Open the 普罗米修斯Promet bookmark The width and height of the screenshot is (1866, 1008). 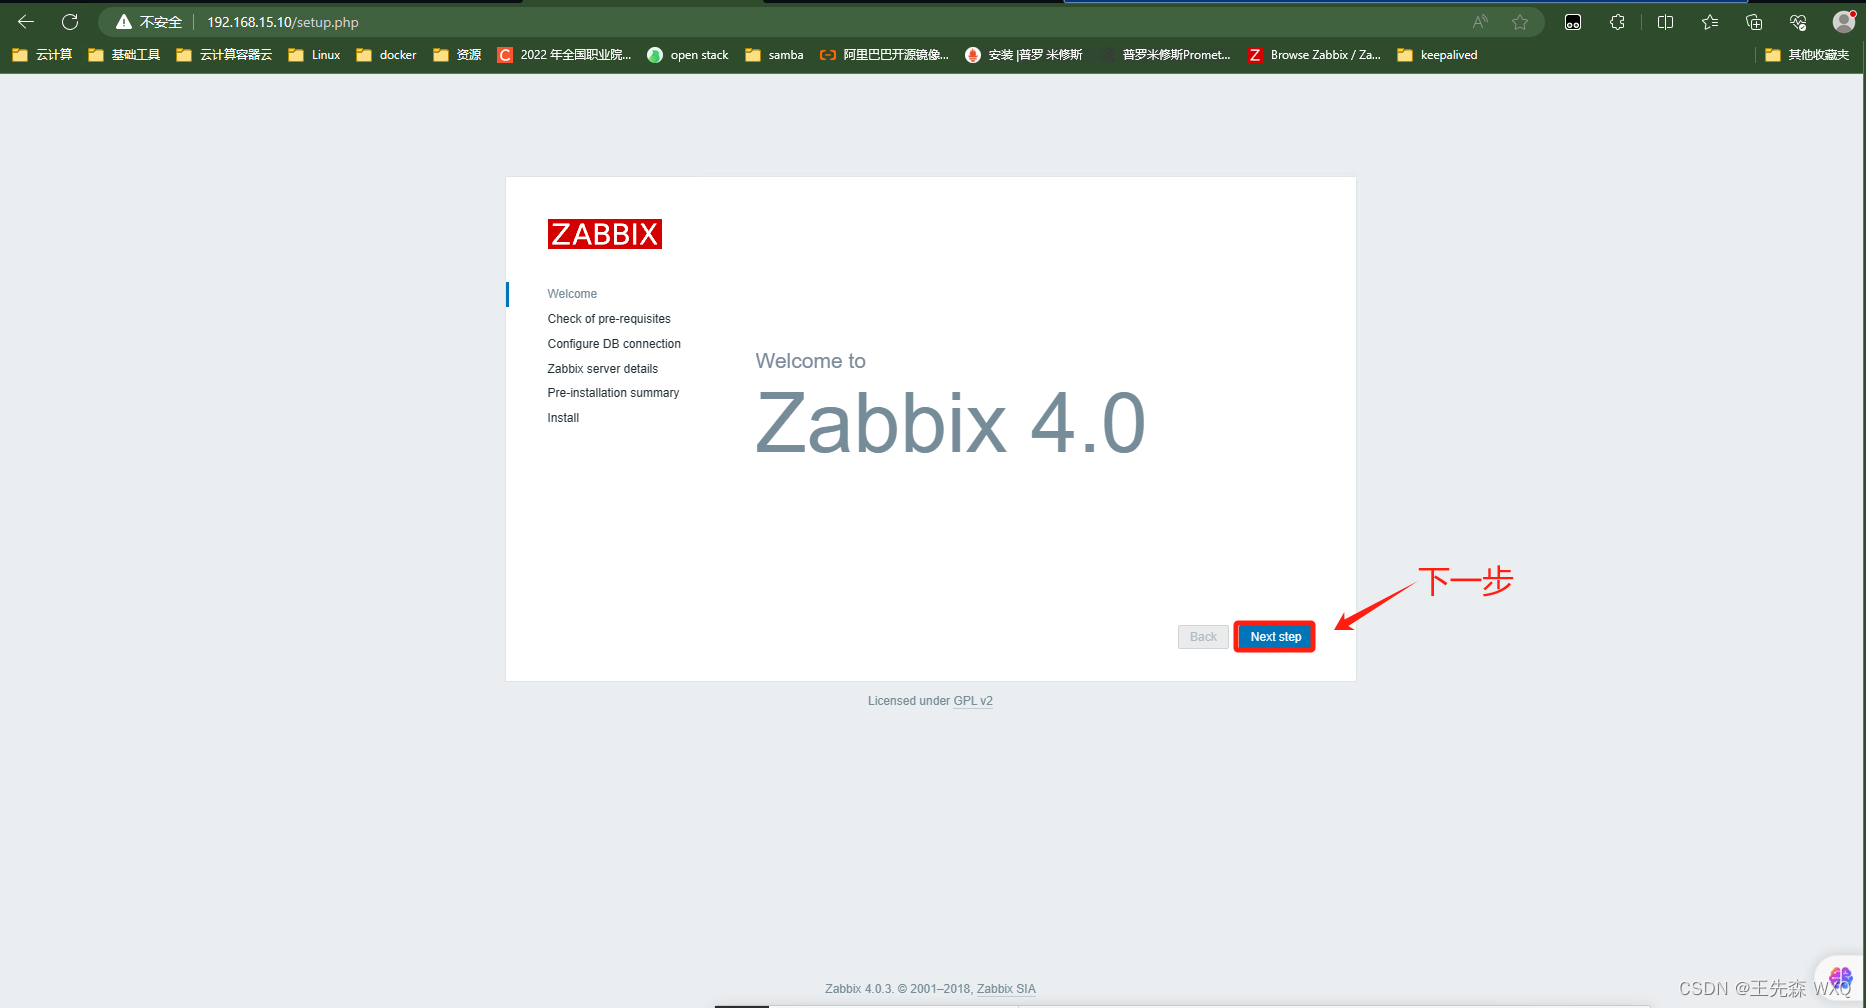tap(1166, 55)
